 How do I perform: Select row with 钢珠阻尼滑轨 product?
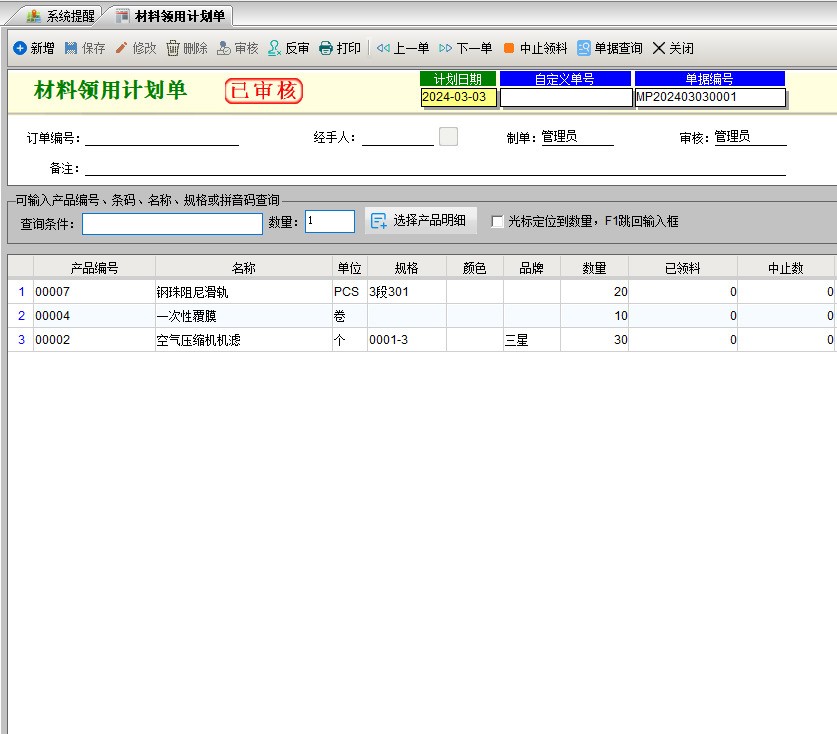[x=192, y=292]
